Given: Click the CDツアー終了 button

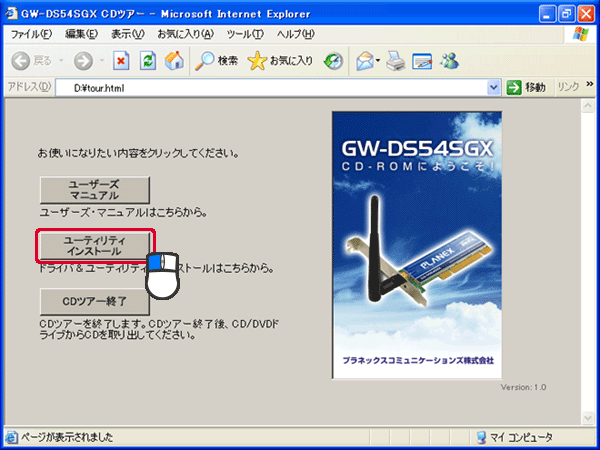Looking at the screenshot, I should click(x=95, y=302).
